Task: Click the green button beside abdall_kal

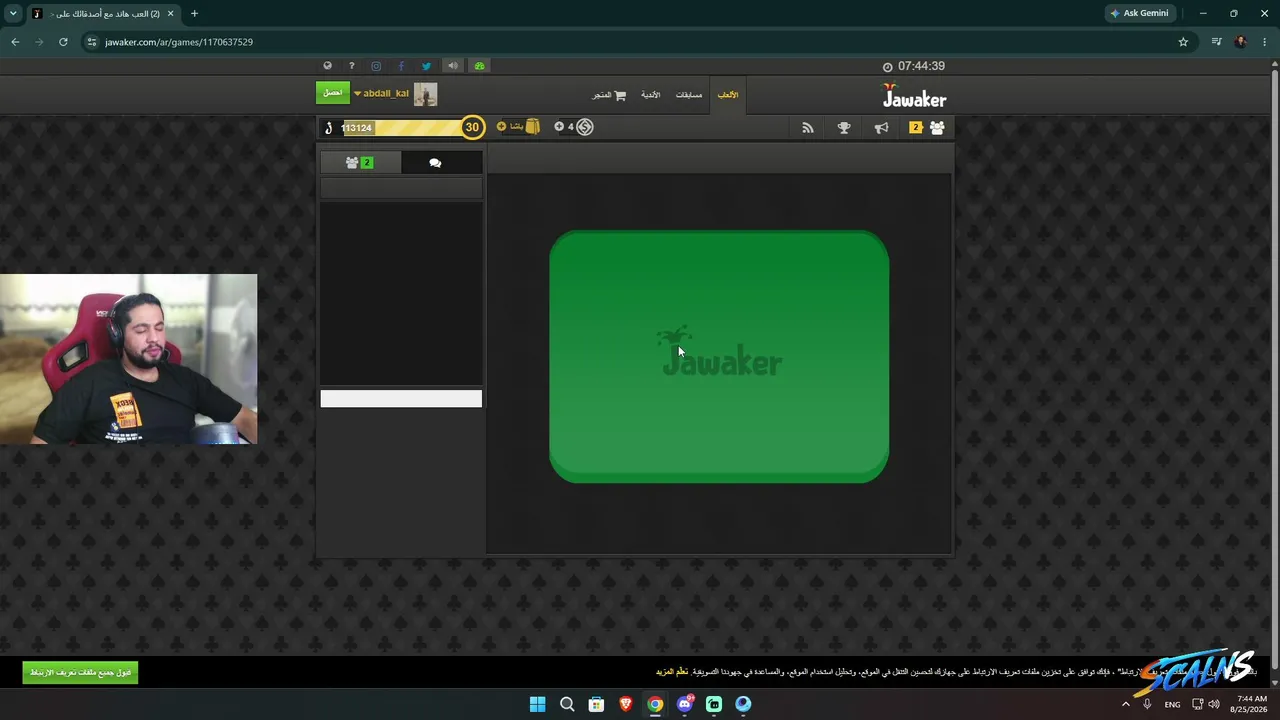Action: [x=333, y=93]
